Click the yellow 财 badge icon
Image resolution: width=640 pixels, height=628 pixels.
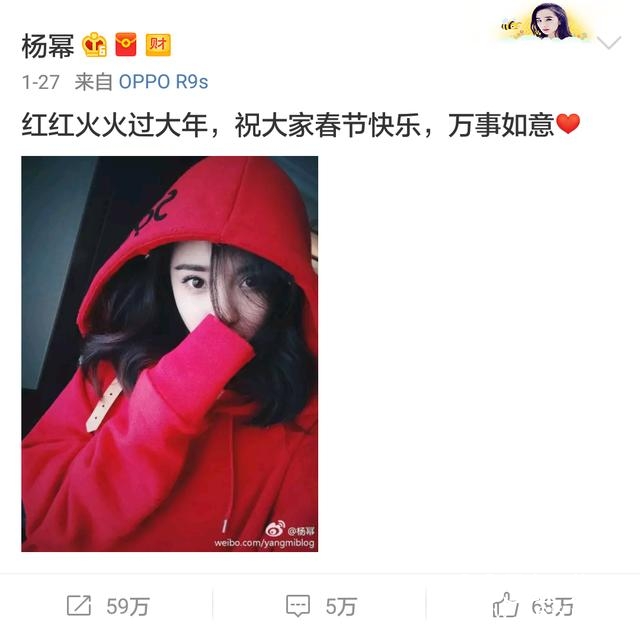pyautogui.click(x=158, y=44)
